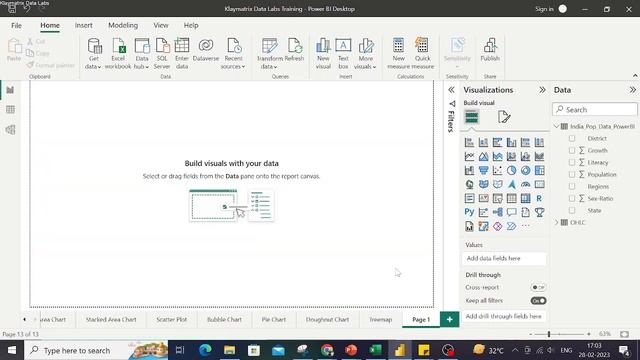
Task: Select the Power Apps visual icon
Action: coord(498,226)
